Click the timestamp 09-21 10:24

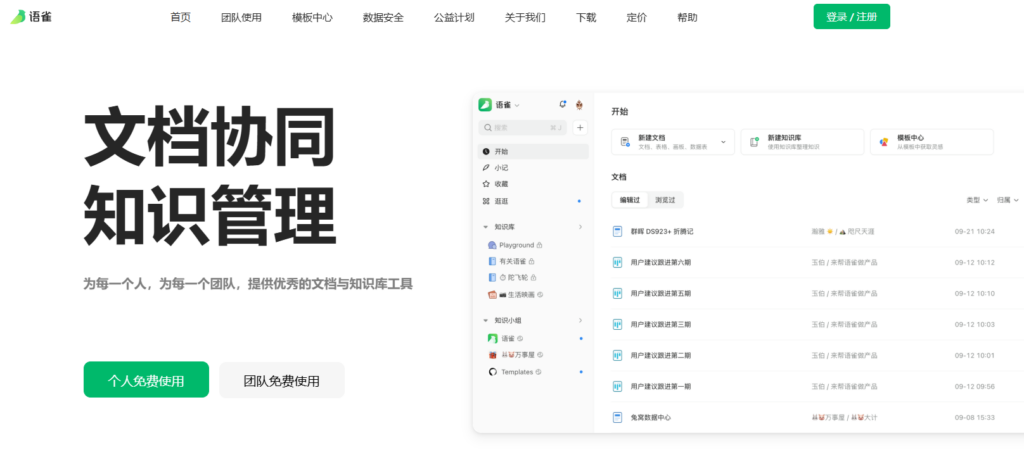pyautogui.click(x=974, y=231)
